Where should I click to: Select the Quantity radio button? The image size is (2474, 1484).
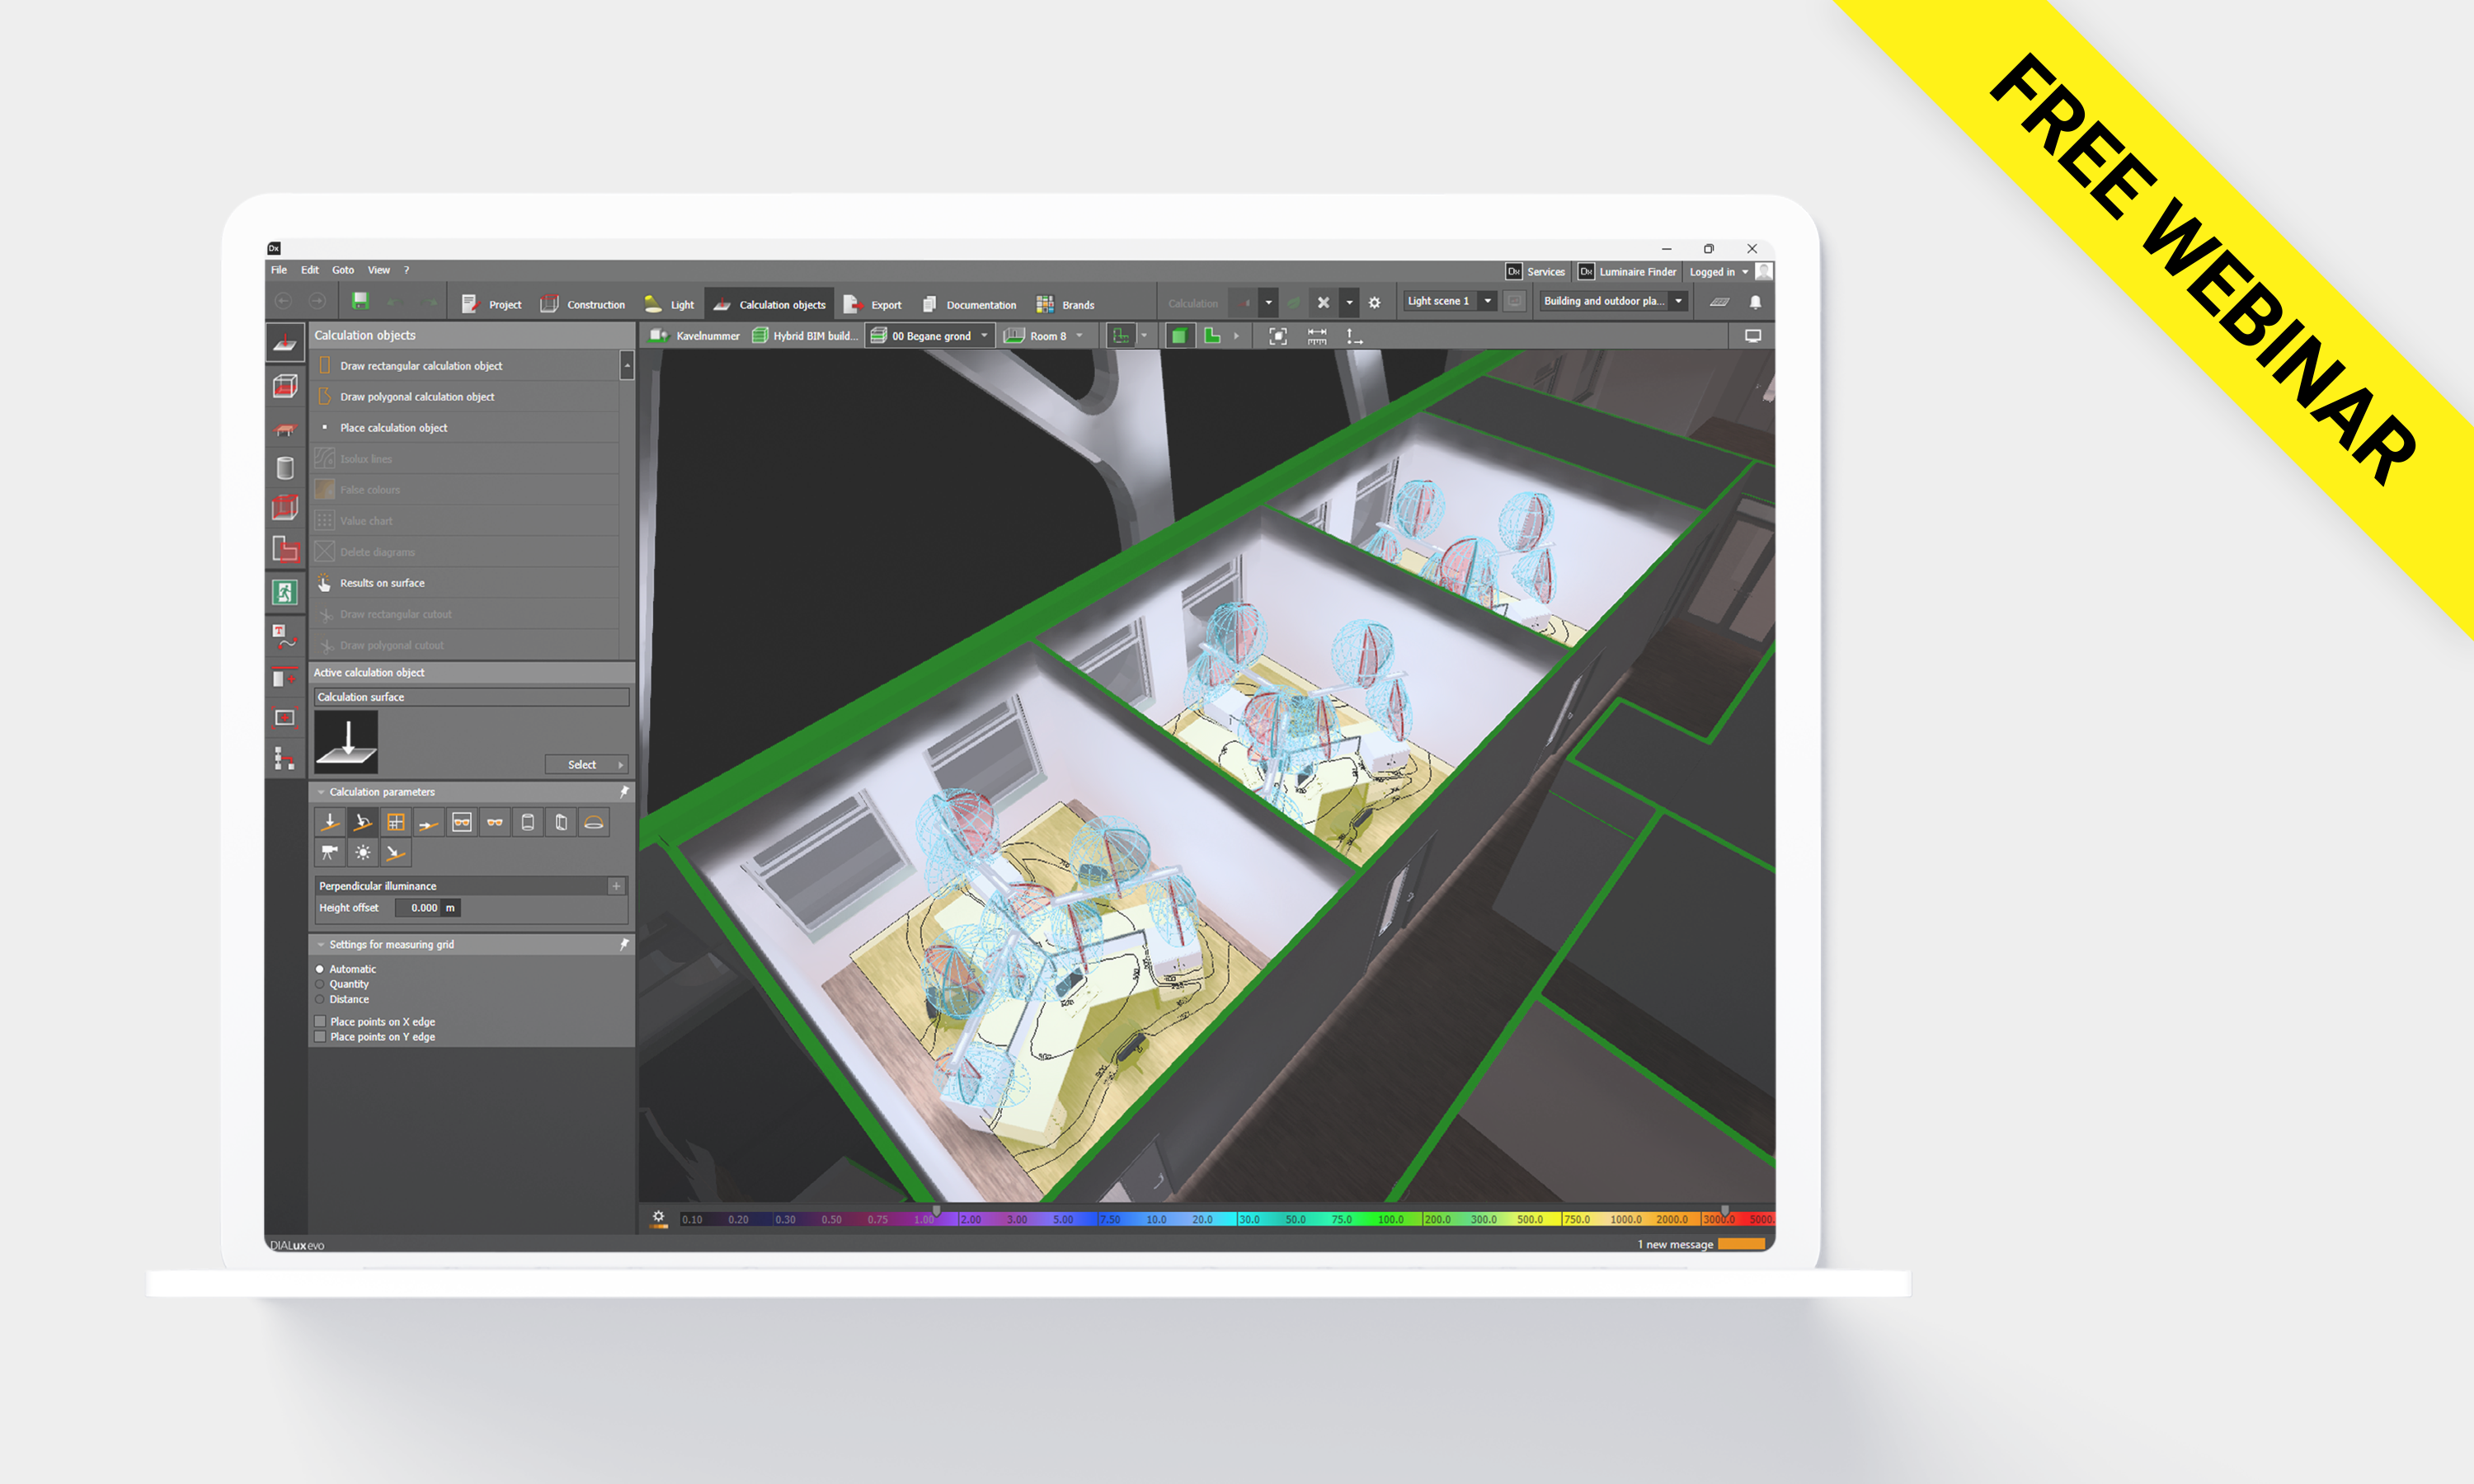click(320, 984)
